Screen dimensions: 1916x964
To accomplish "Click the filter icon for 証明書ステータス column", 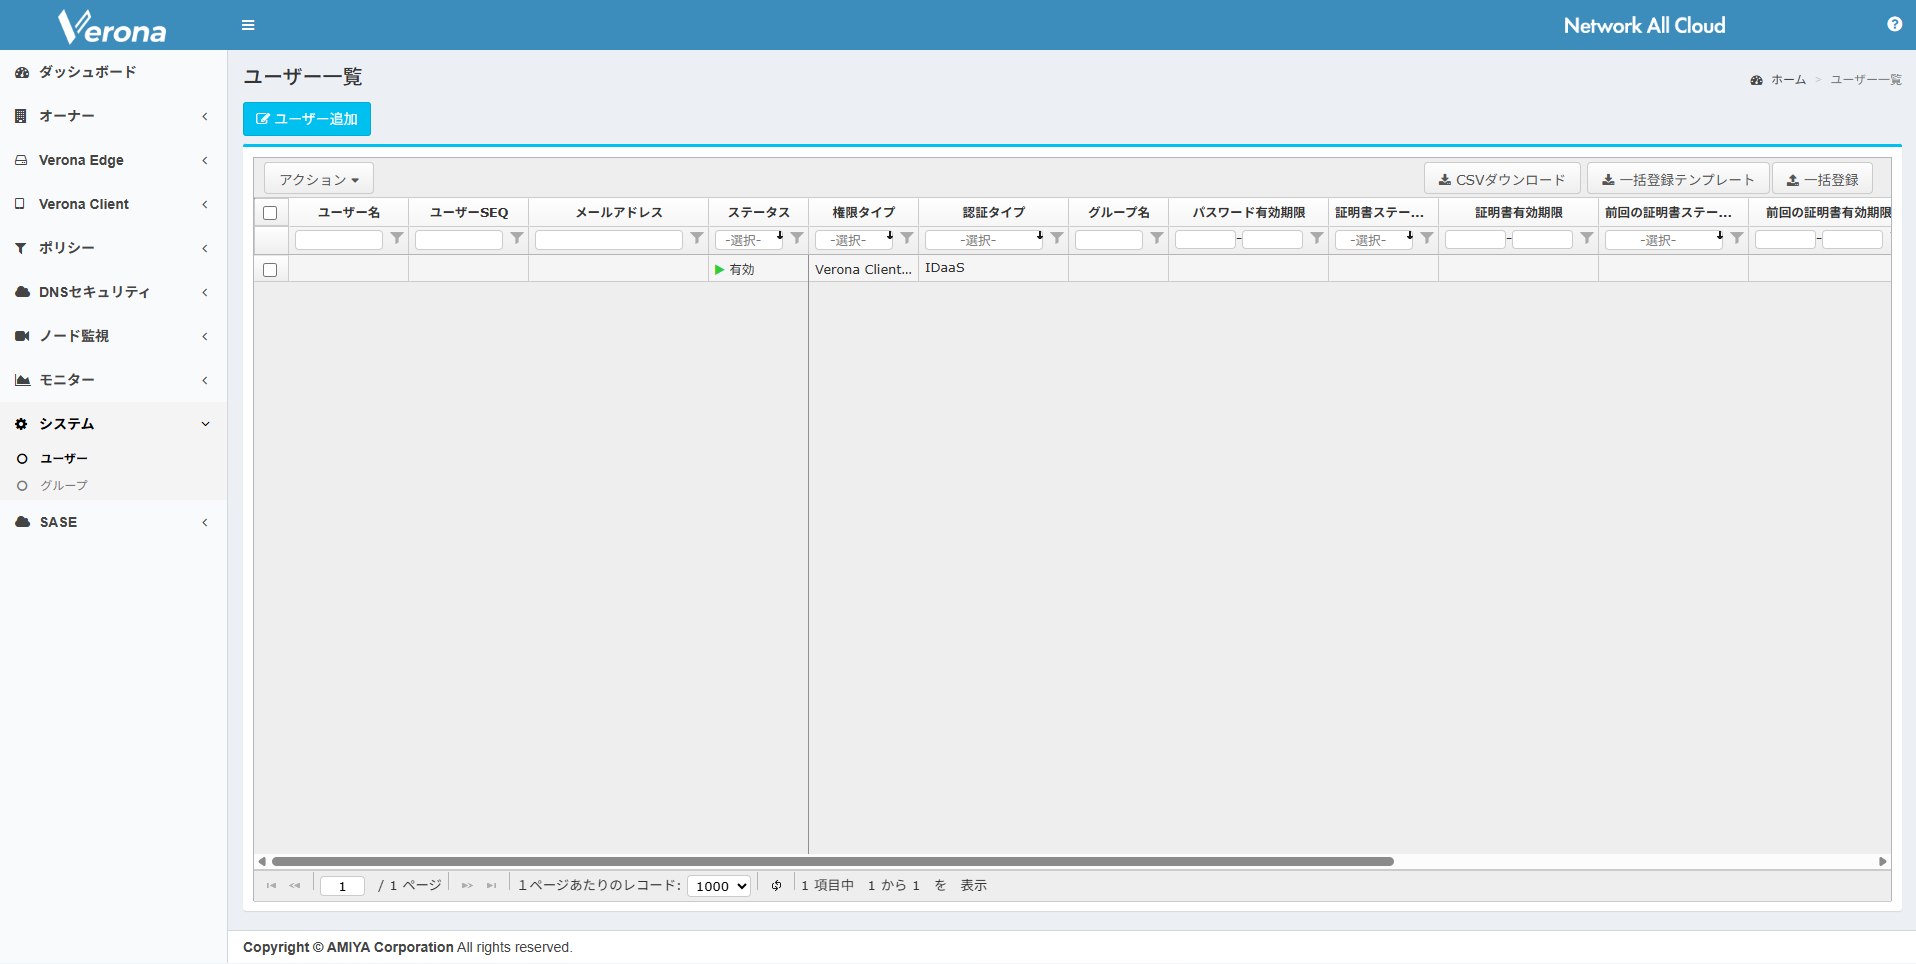I will pyautogui.click(x=1427, y=238).
